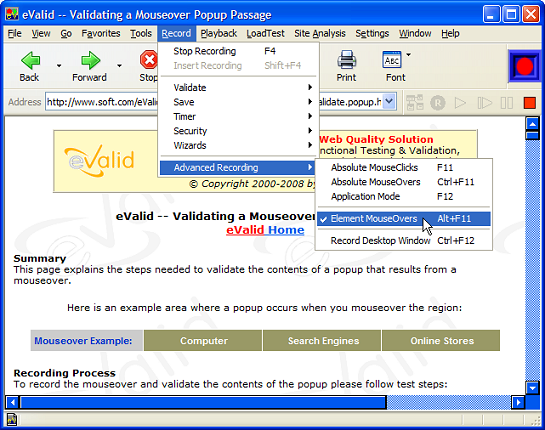The height and width of the screenshot is (430, 545).
Task: Open the Favorites menu
Action: tap(101, 33)
